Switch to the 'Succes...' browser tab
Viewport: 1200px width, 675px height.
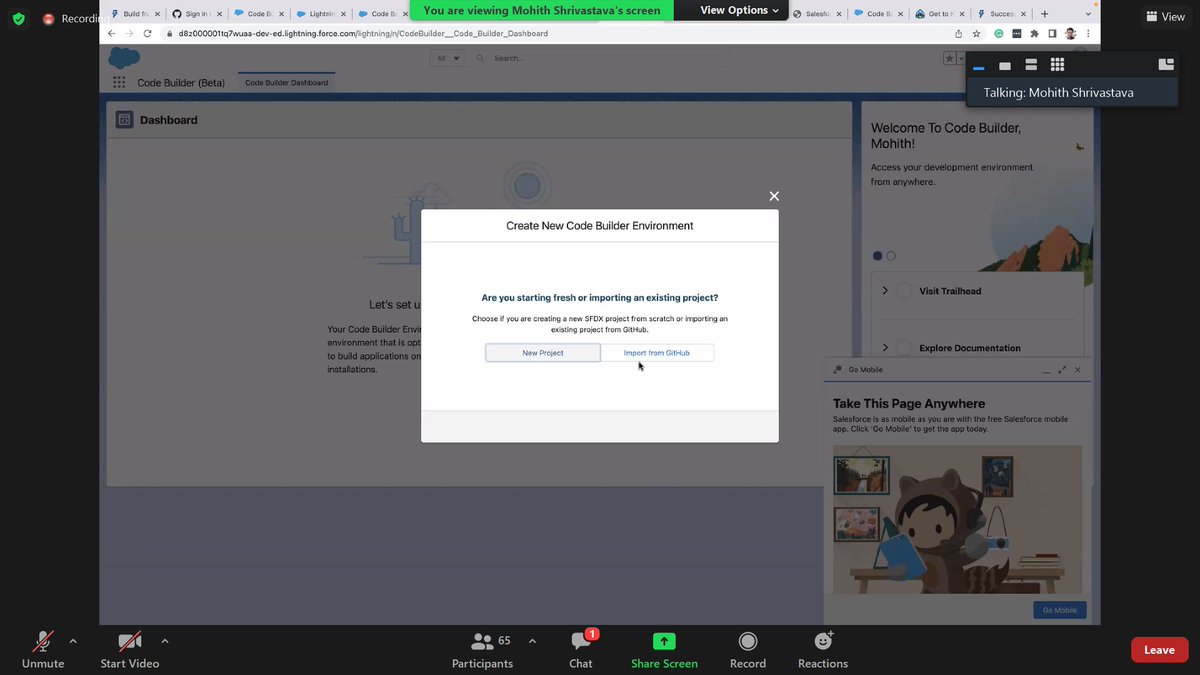click(1001, 14)
